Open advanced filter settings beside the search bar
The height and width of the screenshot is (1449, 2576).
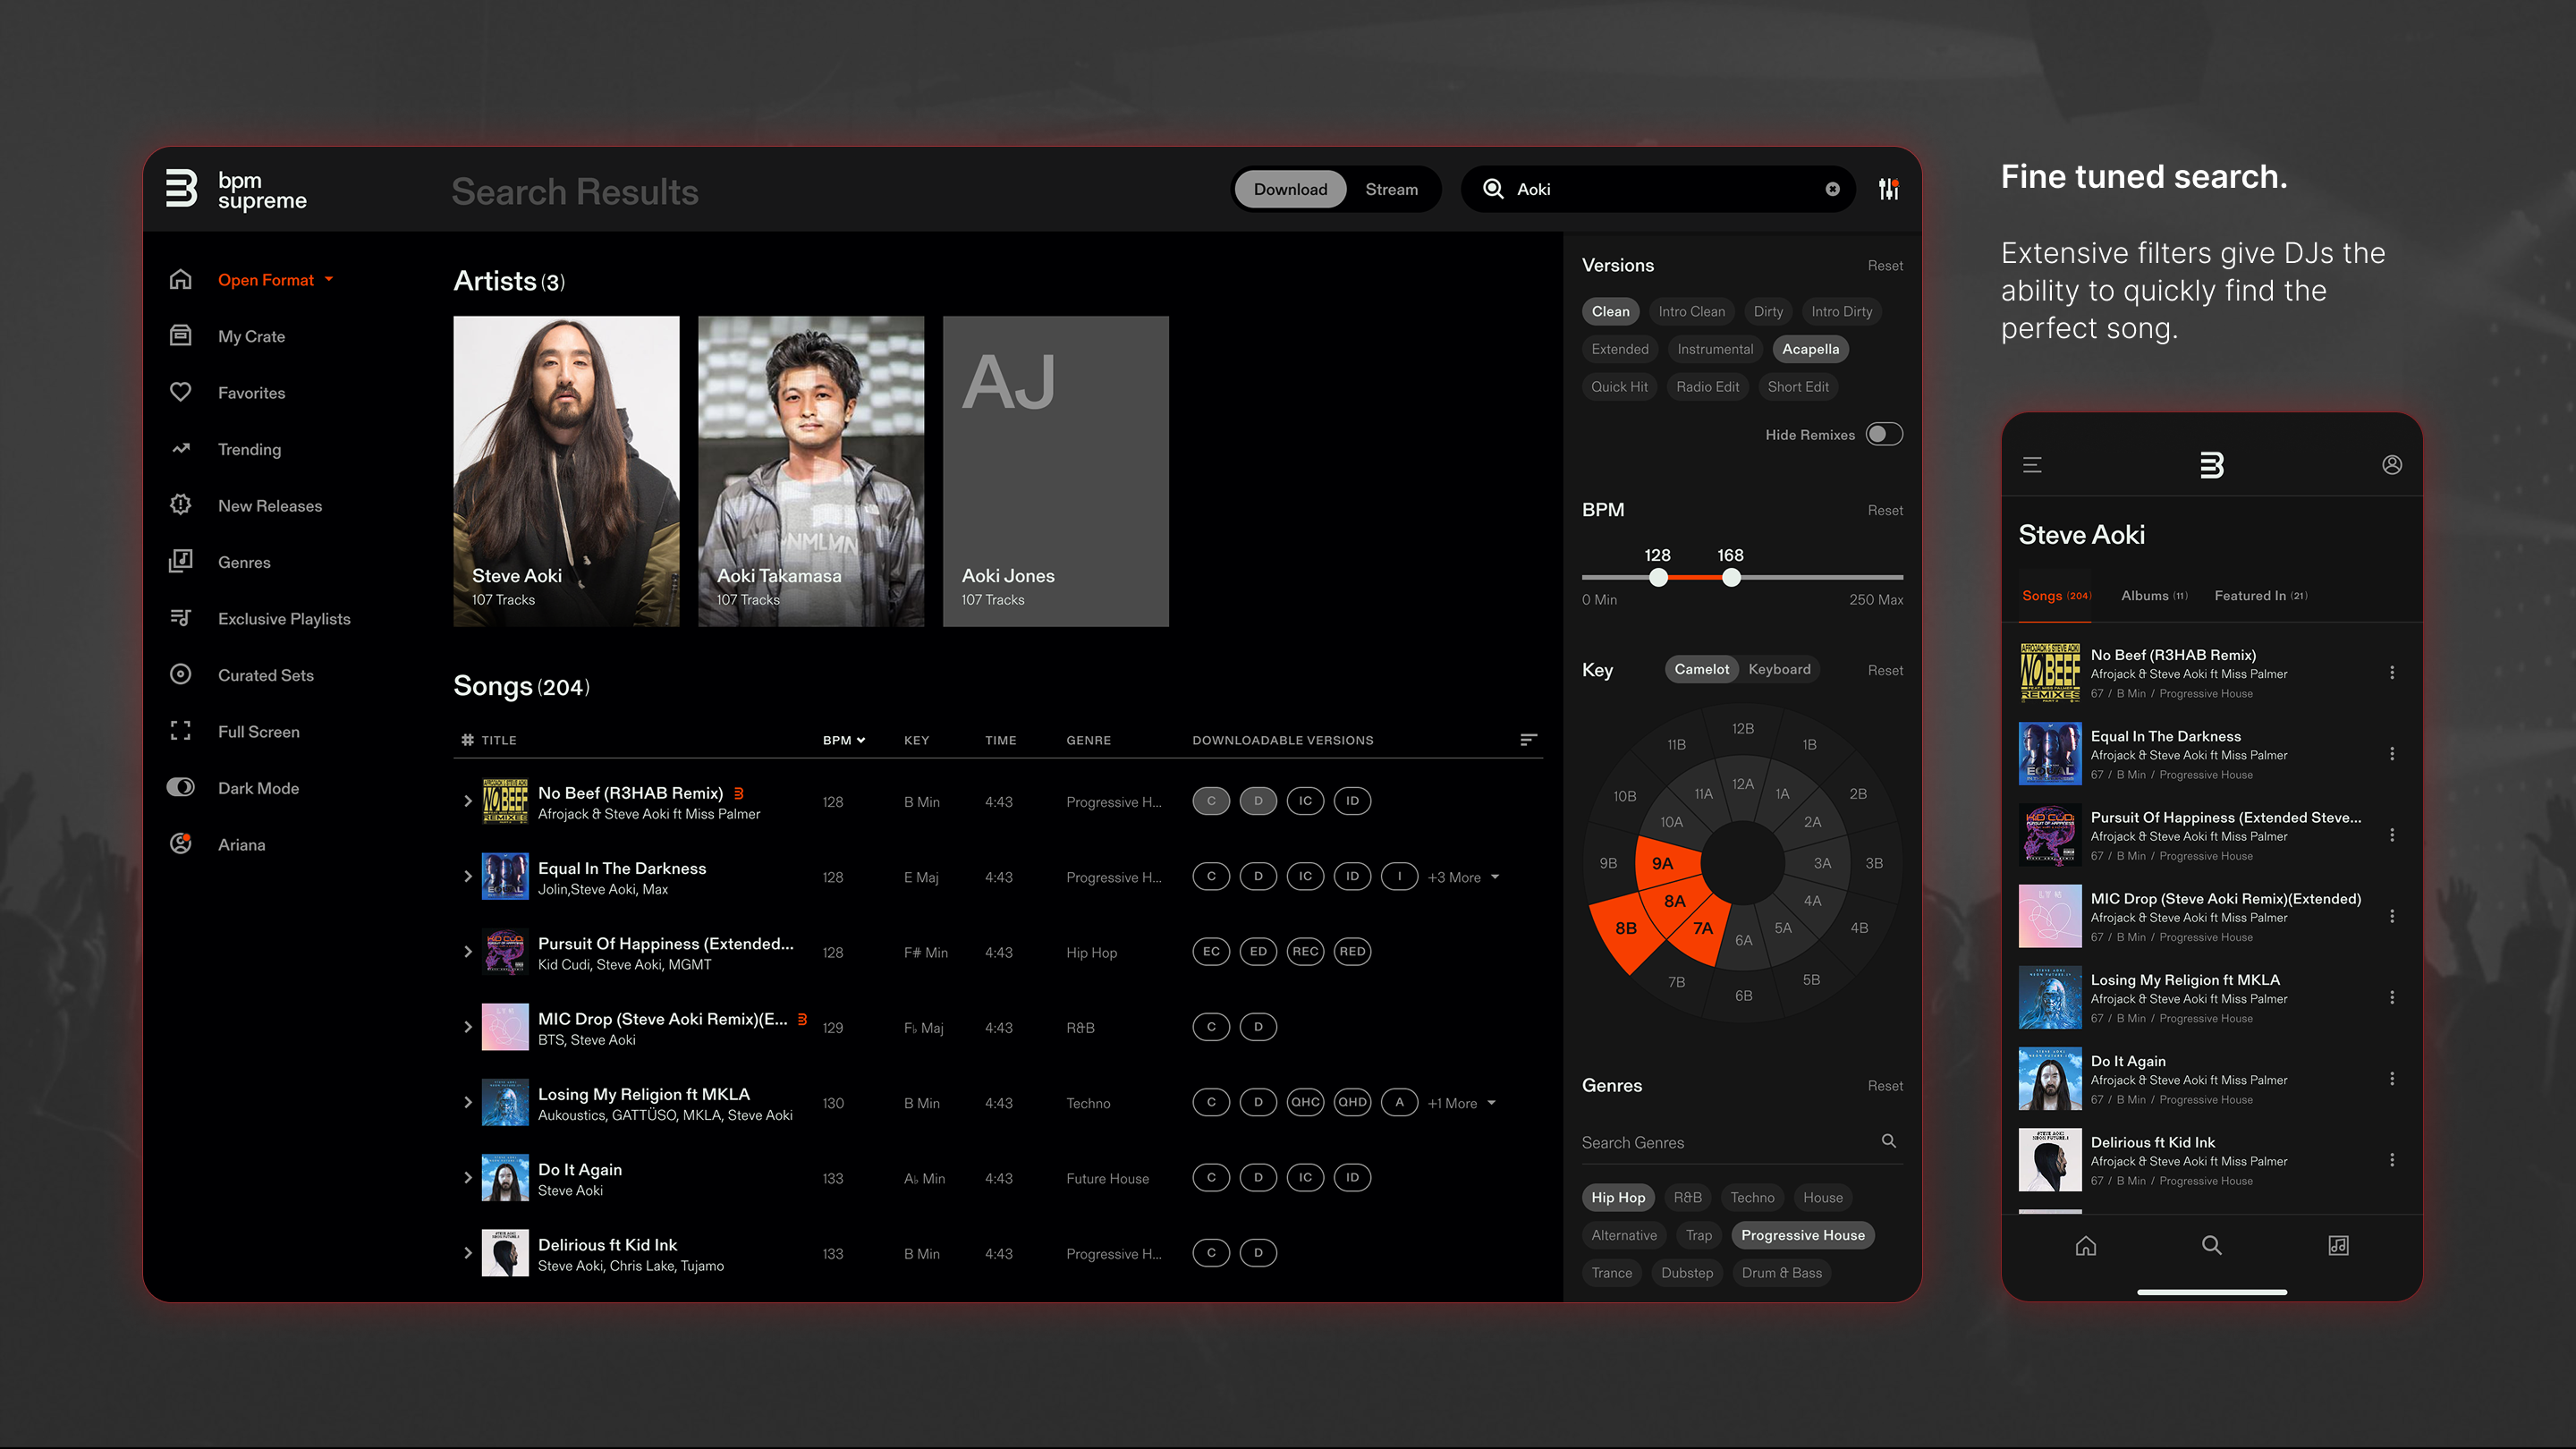1888,188
